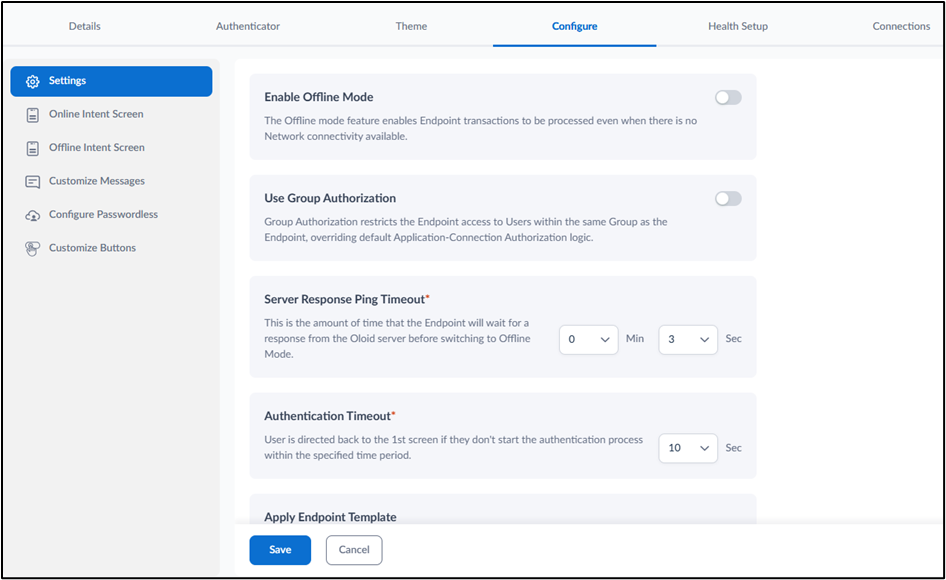Open the Authentication Timeout seconds dropdown
This screenshot has width=946, height=580.
tap(688, 448)
